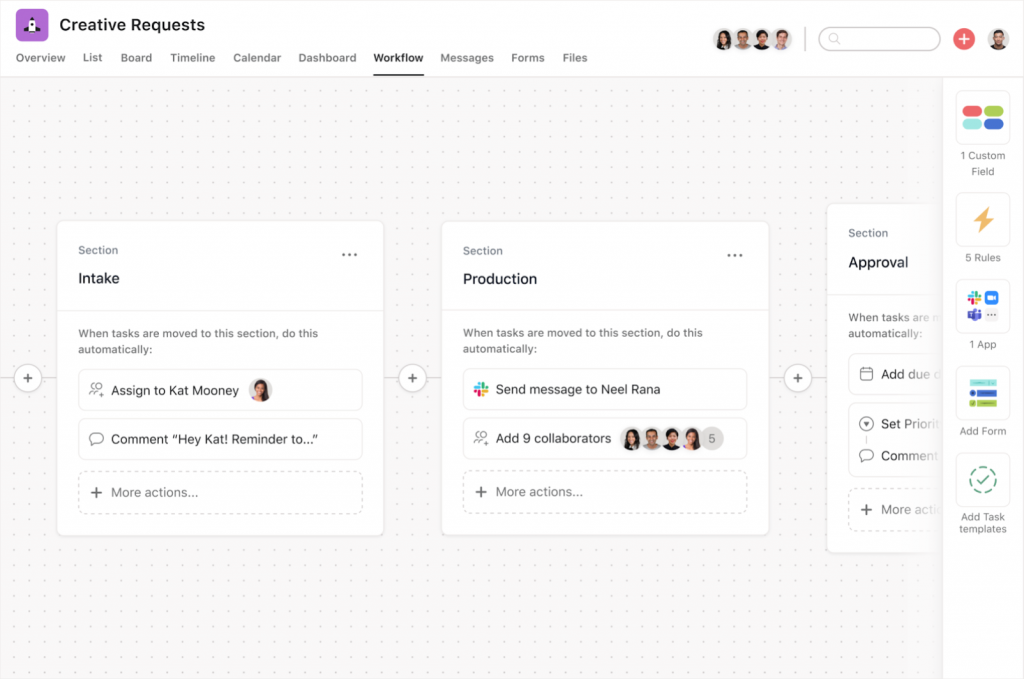
Task: Click the search input field
Action: (885, 39)
